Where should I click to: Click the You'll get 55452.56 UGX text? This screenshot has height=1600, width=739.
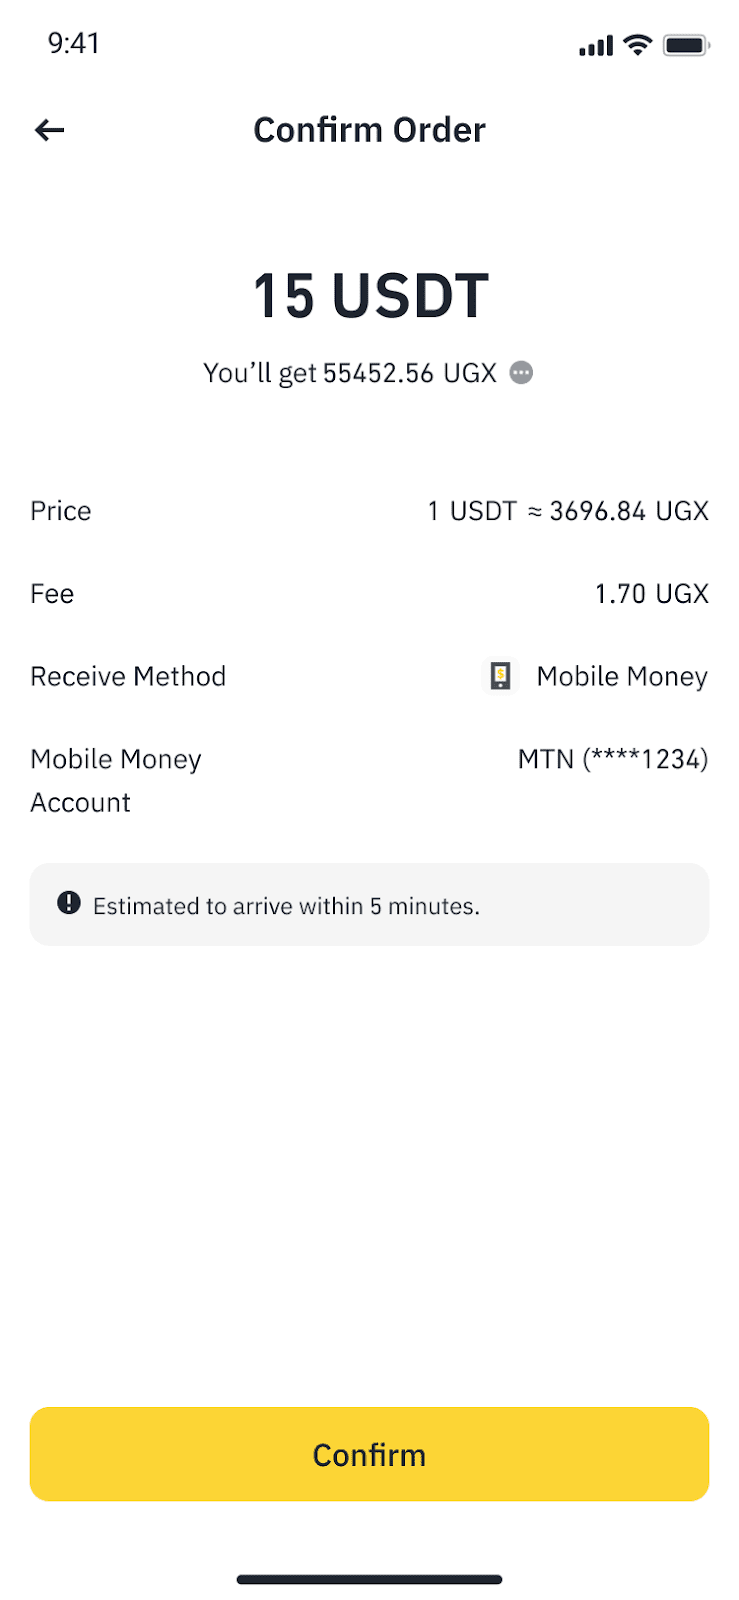click(350, 373)
